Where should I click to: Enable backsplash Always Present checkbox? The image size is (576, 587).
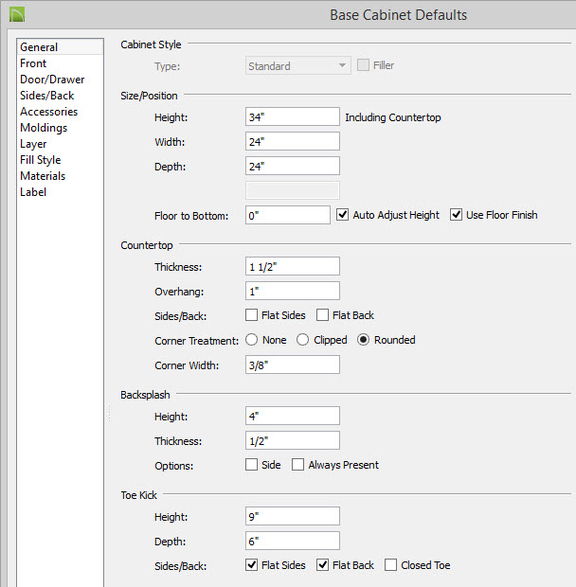298,465
